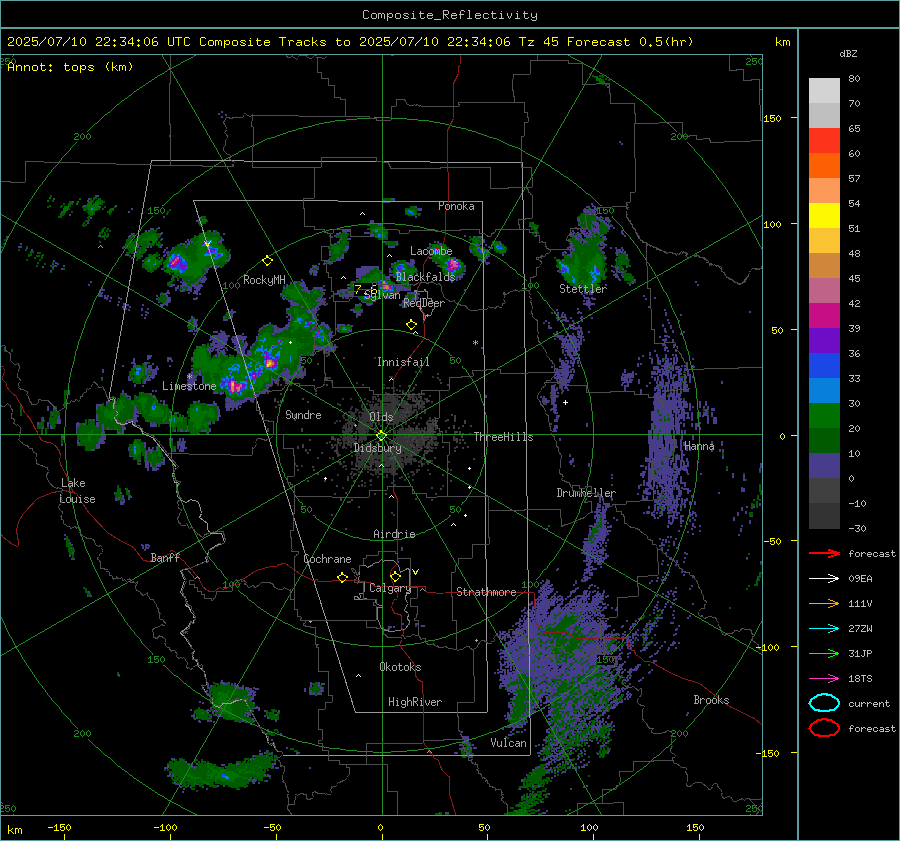The height and width of the screenshot is (841, 900).
Task: Select the blue 36-33 dBZ color swatch
Action: click(x=824, y=366)
